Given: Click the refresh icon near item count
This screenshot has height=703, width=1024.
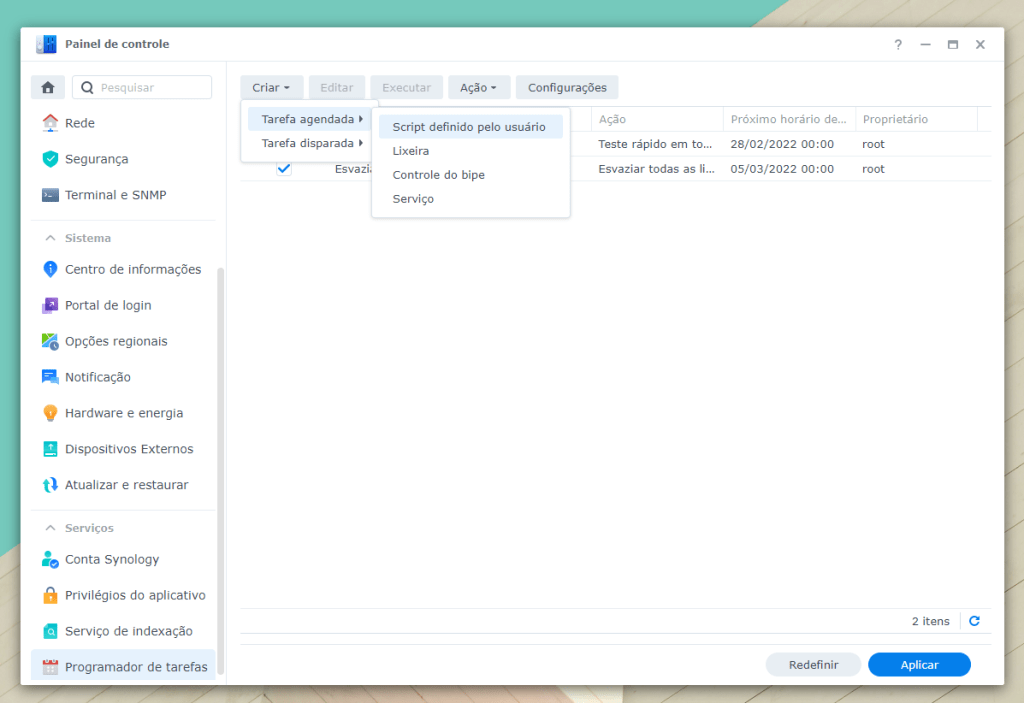Looking at the screenshot, I should pos(974,621).
